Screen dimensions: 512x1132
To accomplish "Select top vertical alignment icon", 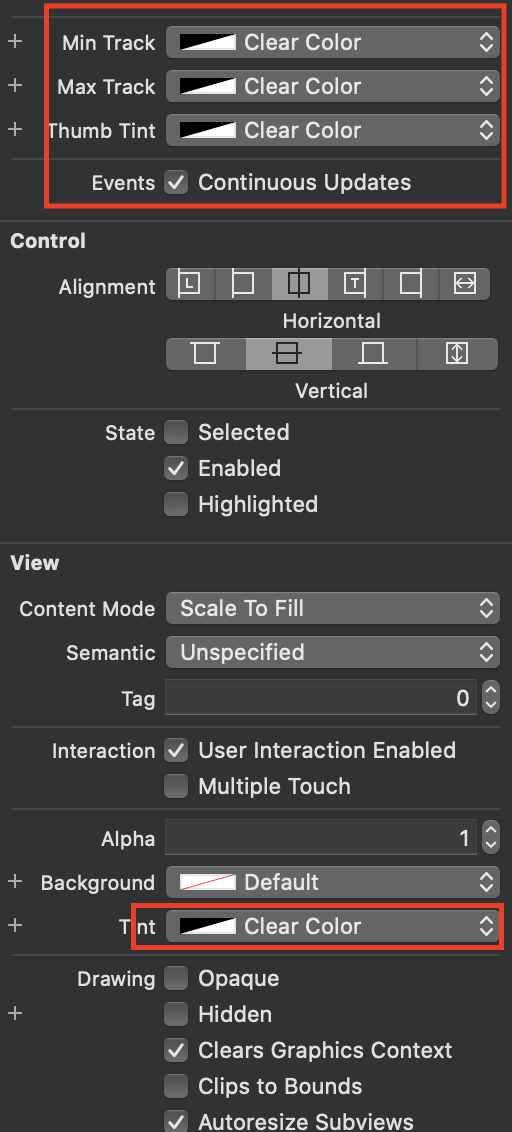I will [205, 354].
